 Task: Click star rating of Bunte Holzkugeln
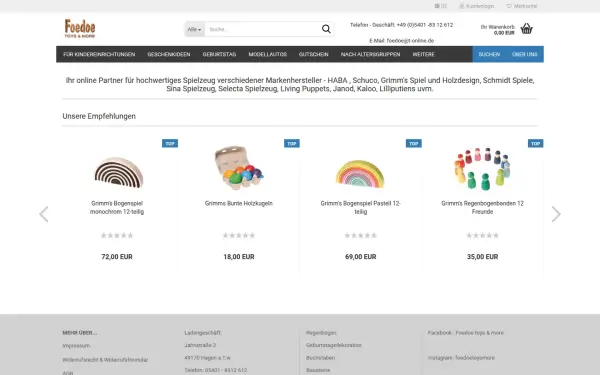[239, 235]
